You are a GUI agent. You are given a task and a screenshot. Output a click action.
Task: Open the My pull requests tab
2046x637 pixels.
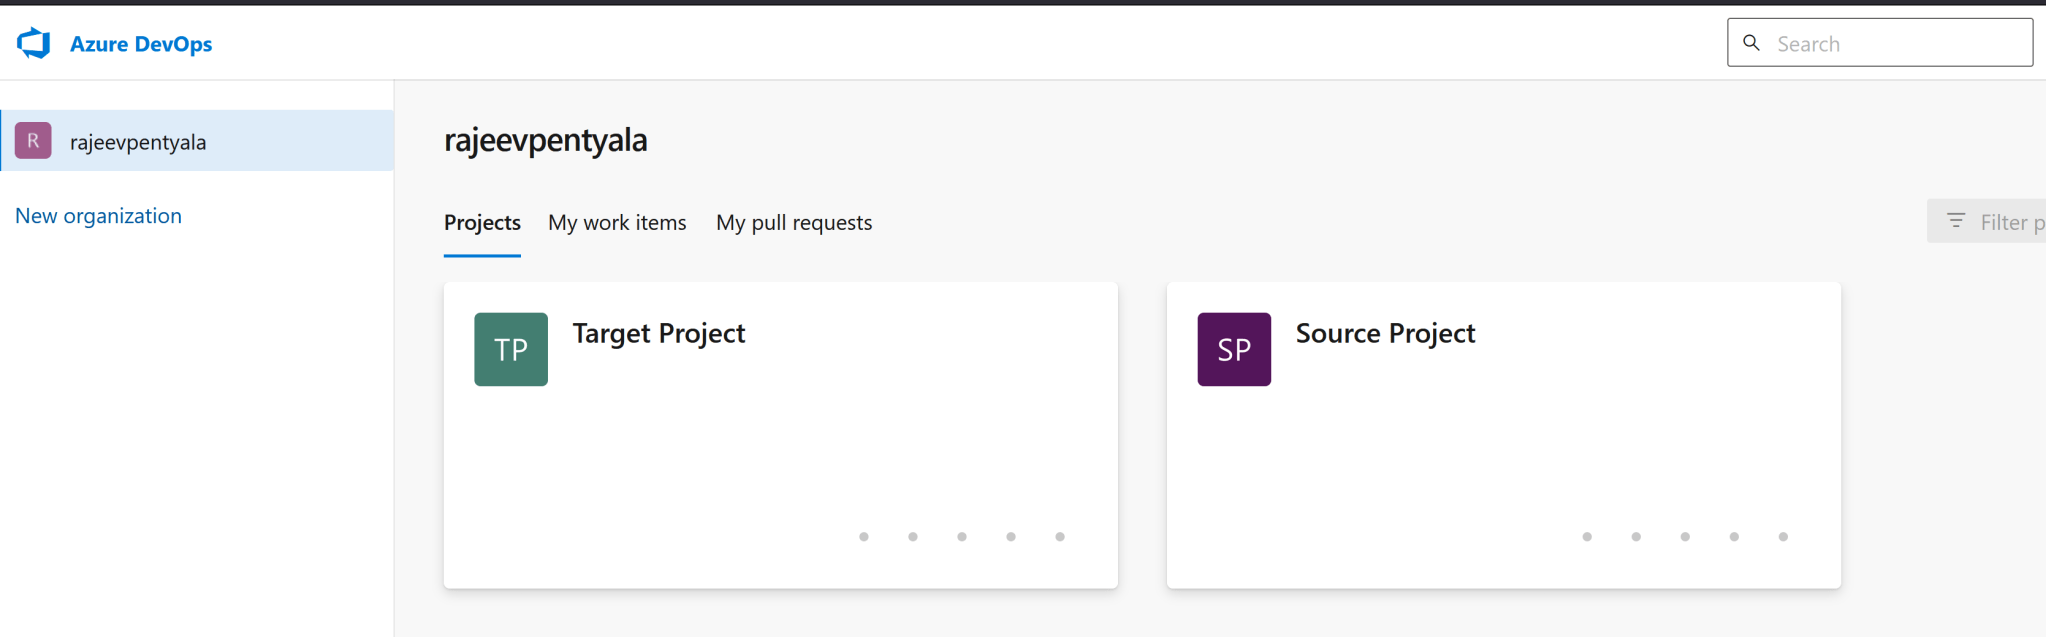[x=793, y=222]
